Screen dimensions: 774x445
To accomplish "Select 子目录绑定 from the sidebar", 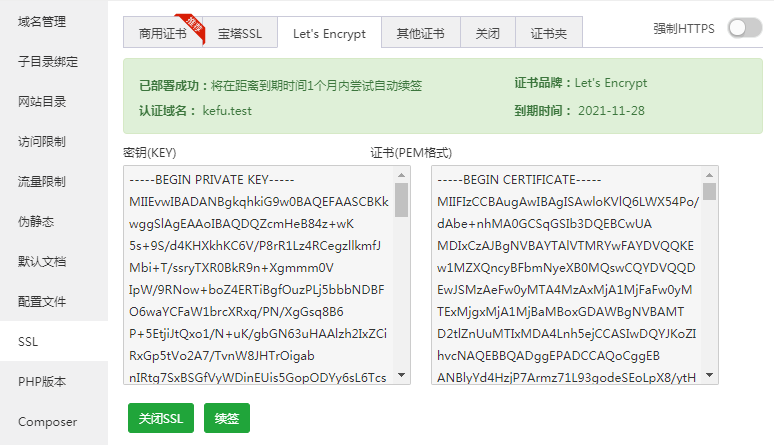I will tap(48, 60).
